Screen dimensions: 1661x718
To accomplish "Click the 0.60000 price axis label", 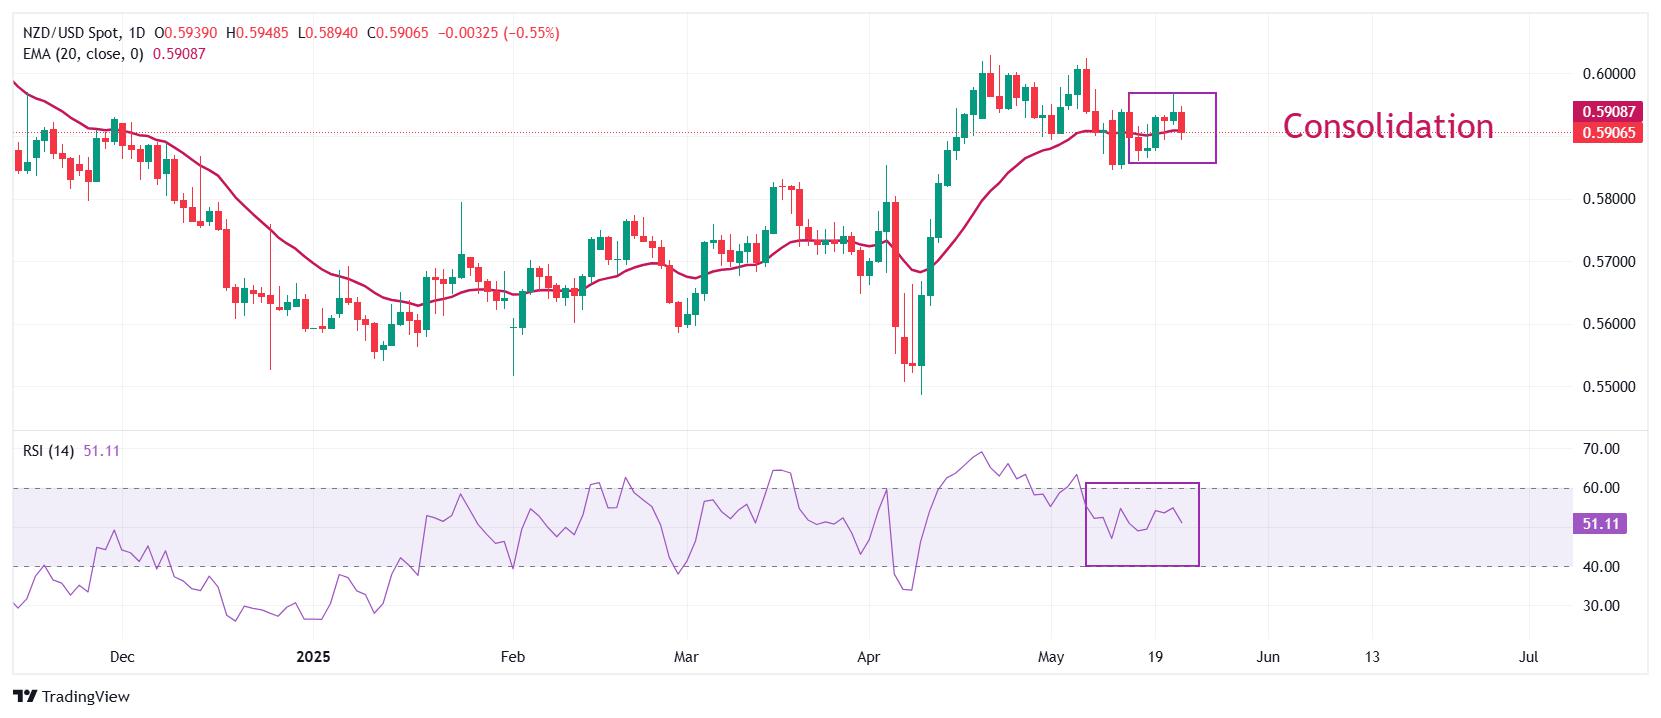I will [1609, 73].
